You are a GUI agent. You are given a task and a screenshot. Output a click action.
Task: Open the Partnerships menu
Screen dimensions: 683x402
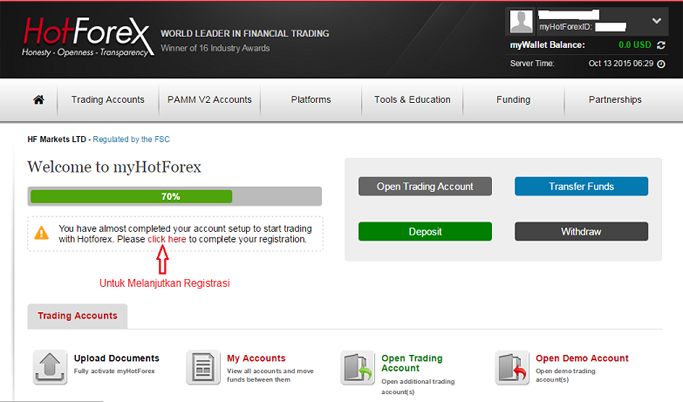tap(615, 100)
